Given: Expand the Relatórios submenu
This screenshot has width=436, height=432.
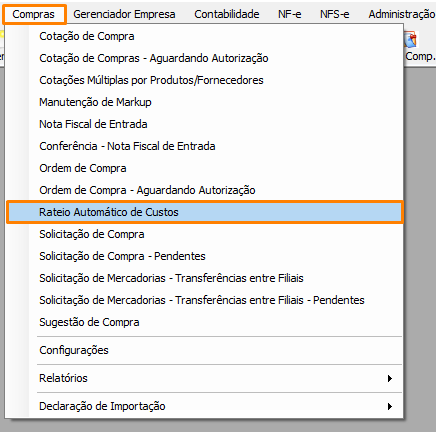Looking at the screenshot, I should [205, 378].
